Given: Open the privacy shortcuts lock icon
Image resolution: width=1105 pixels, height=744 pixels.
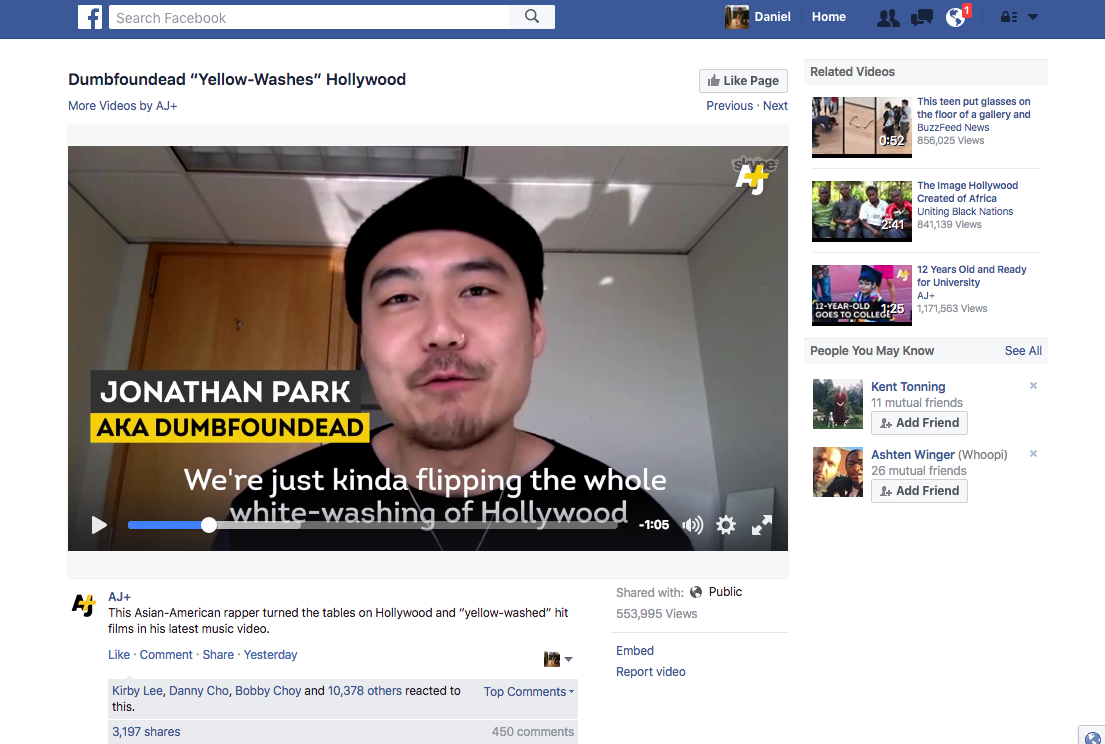Looking at the screenshot, I should click(x=1008, y=18).
